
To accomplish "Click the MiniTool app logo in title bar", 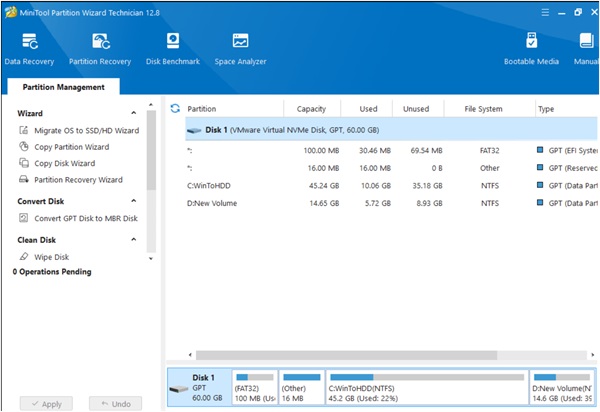I will [11, 12].
